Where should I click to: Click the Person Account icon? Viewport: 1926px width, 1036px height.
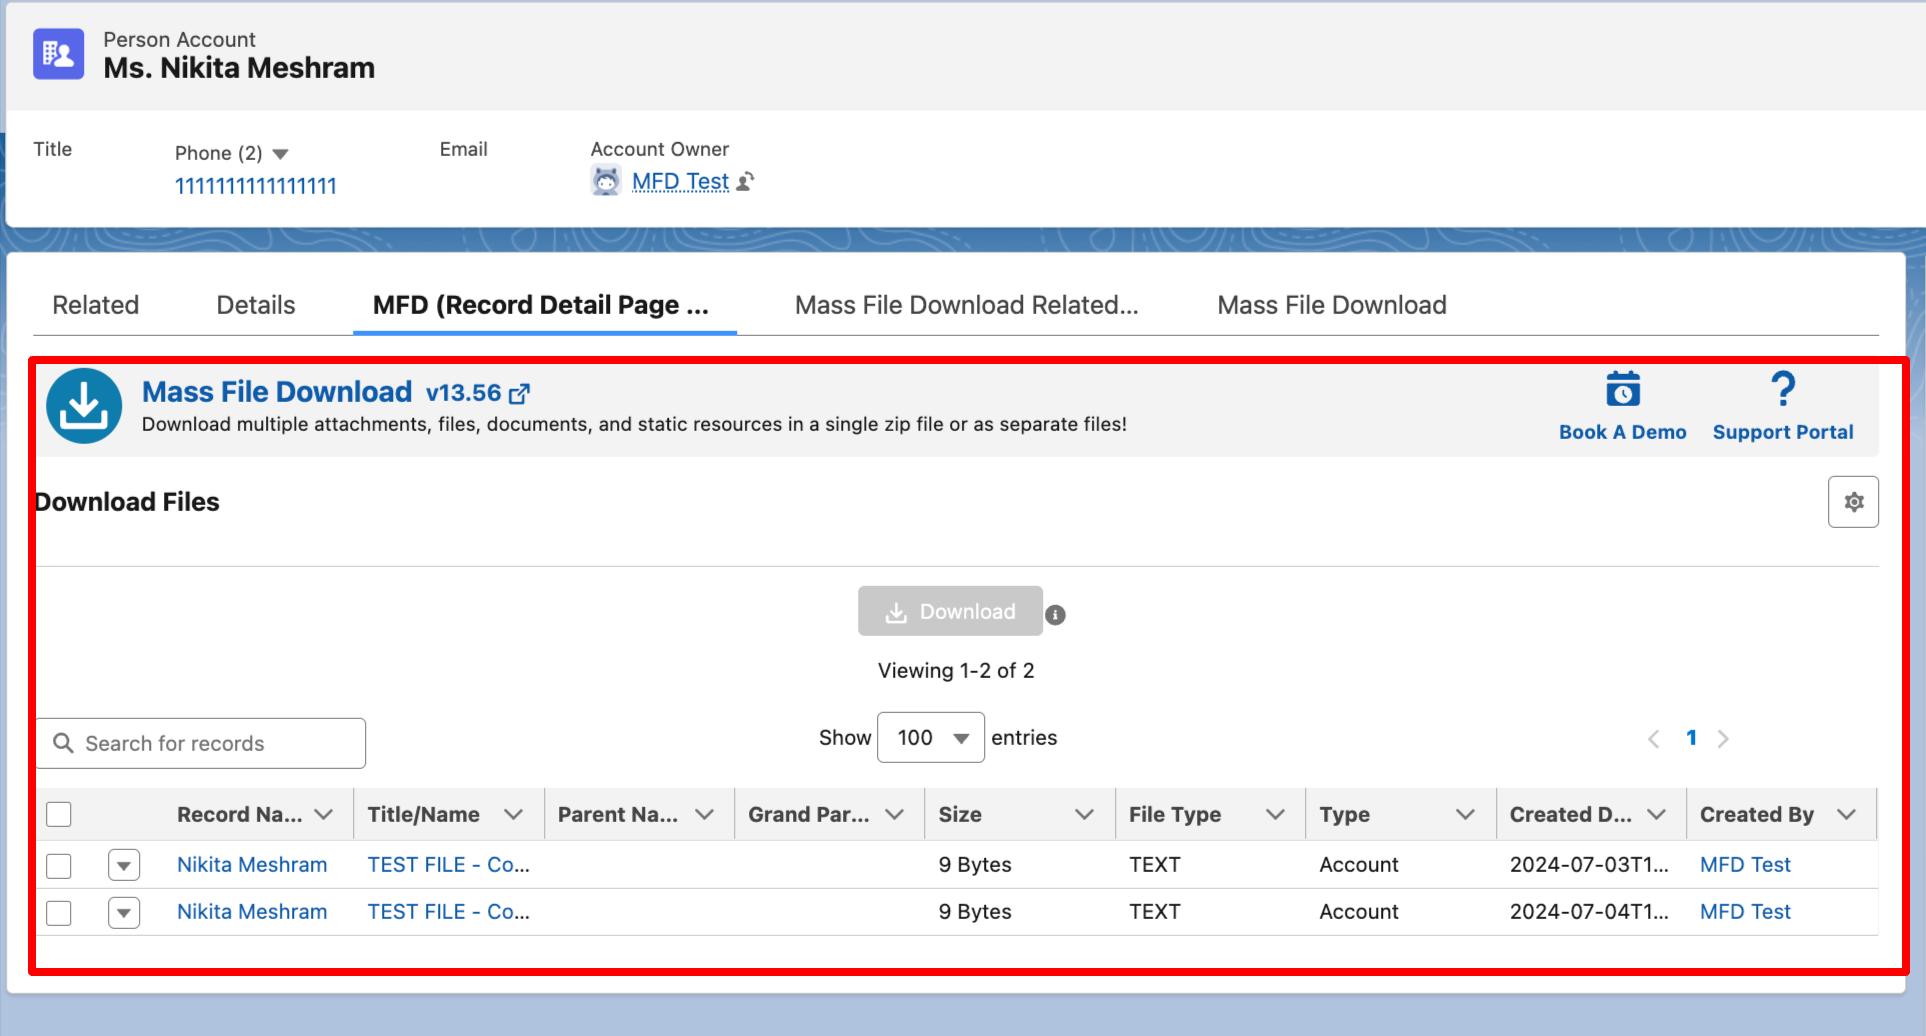[x=58, y=54]
